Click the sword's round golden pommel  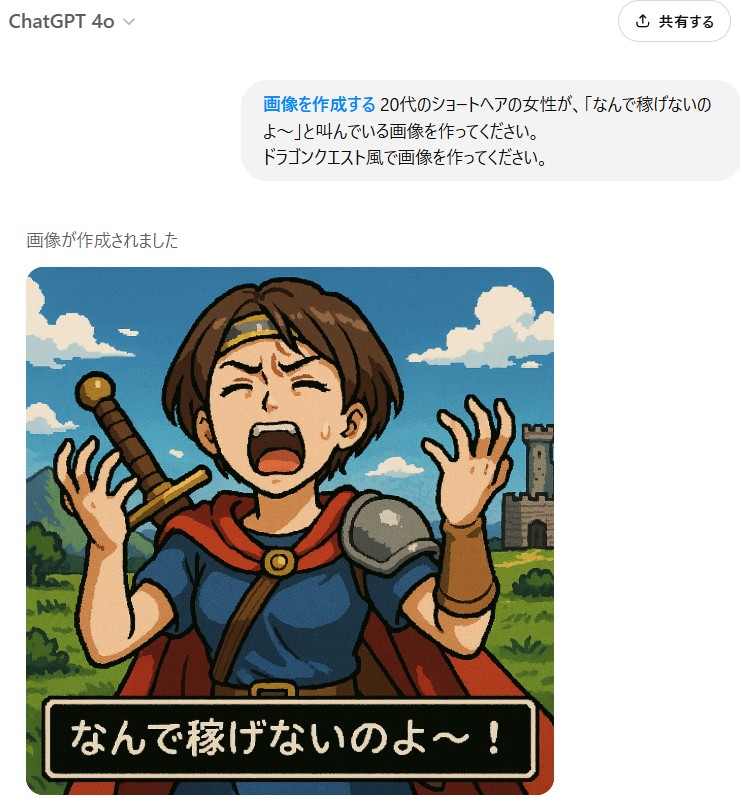coord(95,388)
